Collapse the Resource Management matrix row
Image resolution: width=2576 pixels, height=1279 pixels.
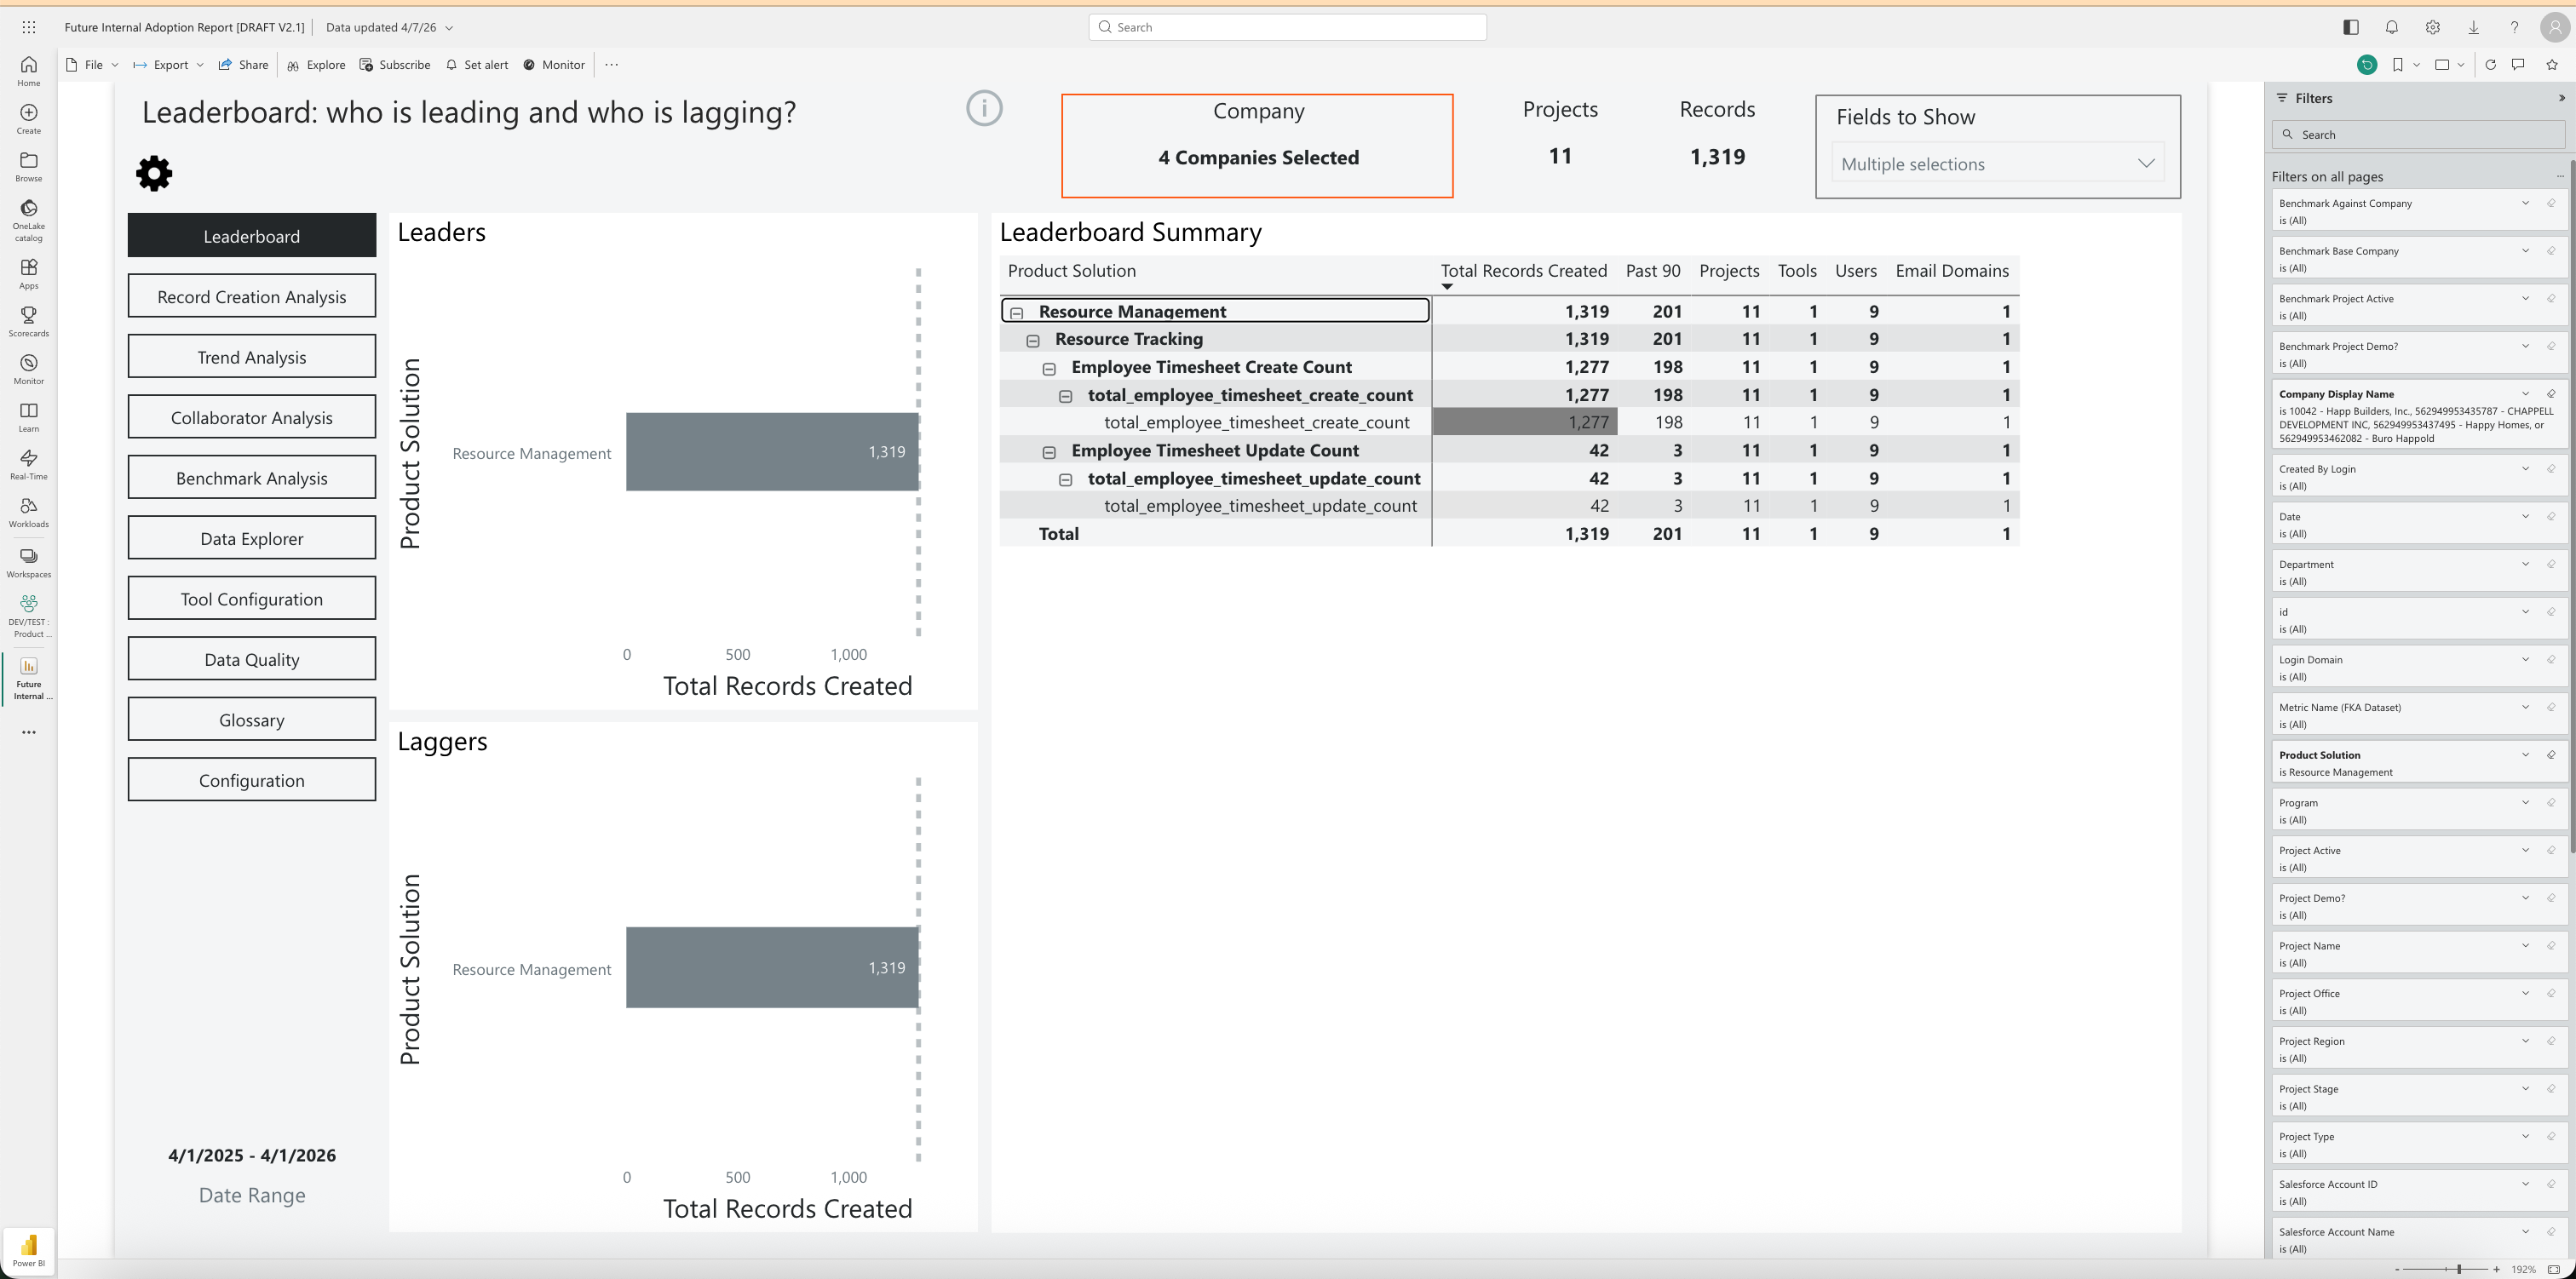click(x=1017, y=313)
